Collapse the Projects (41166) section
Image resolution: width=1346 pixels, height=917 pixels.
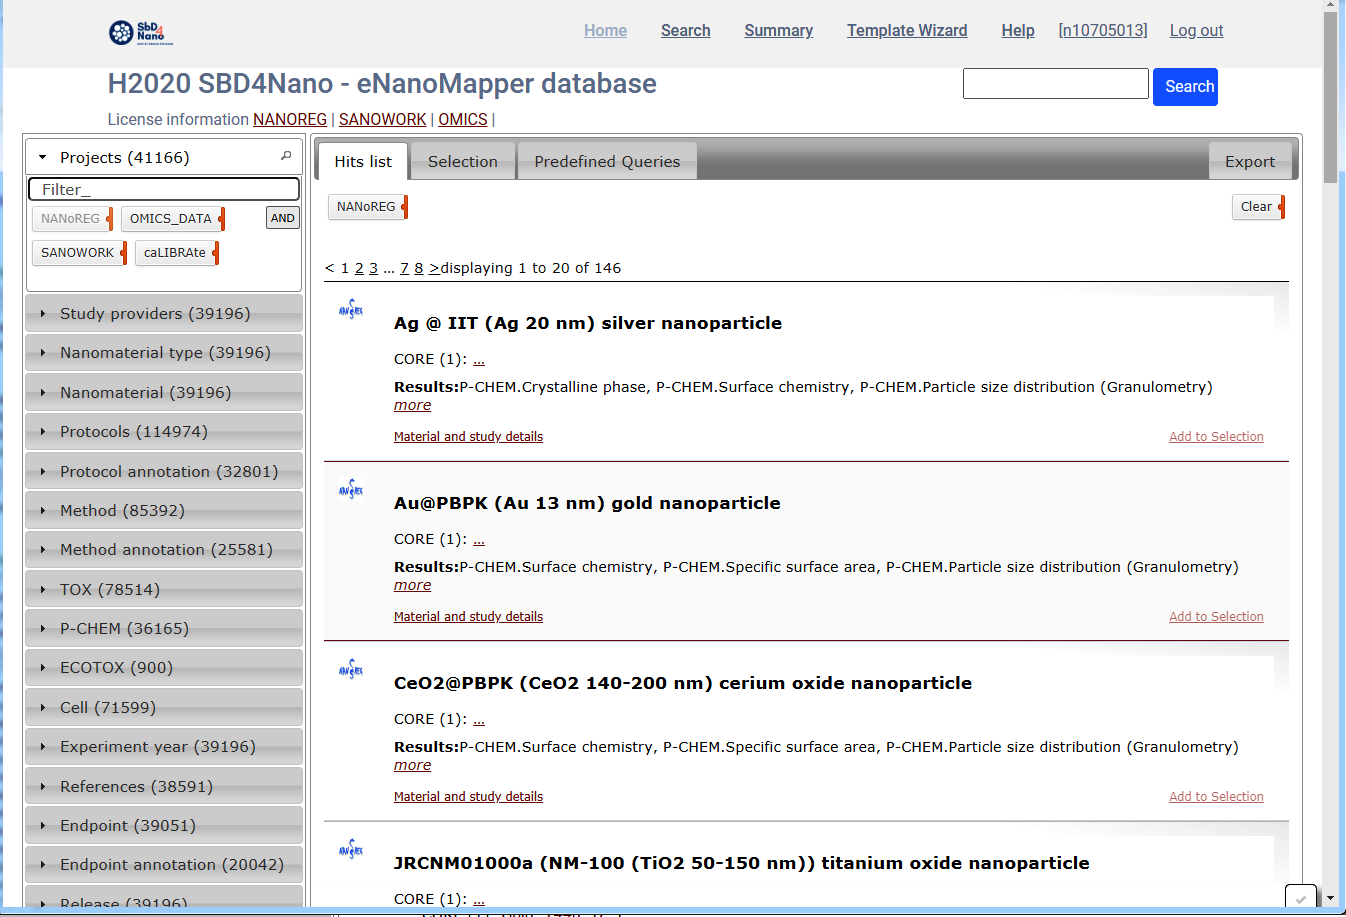click(164, 157)
